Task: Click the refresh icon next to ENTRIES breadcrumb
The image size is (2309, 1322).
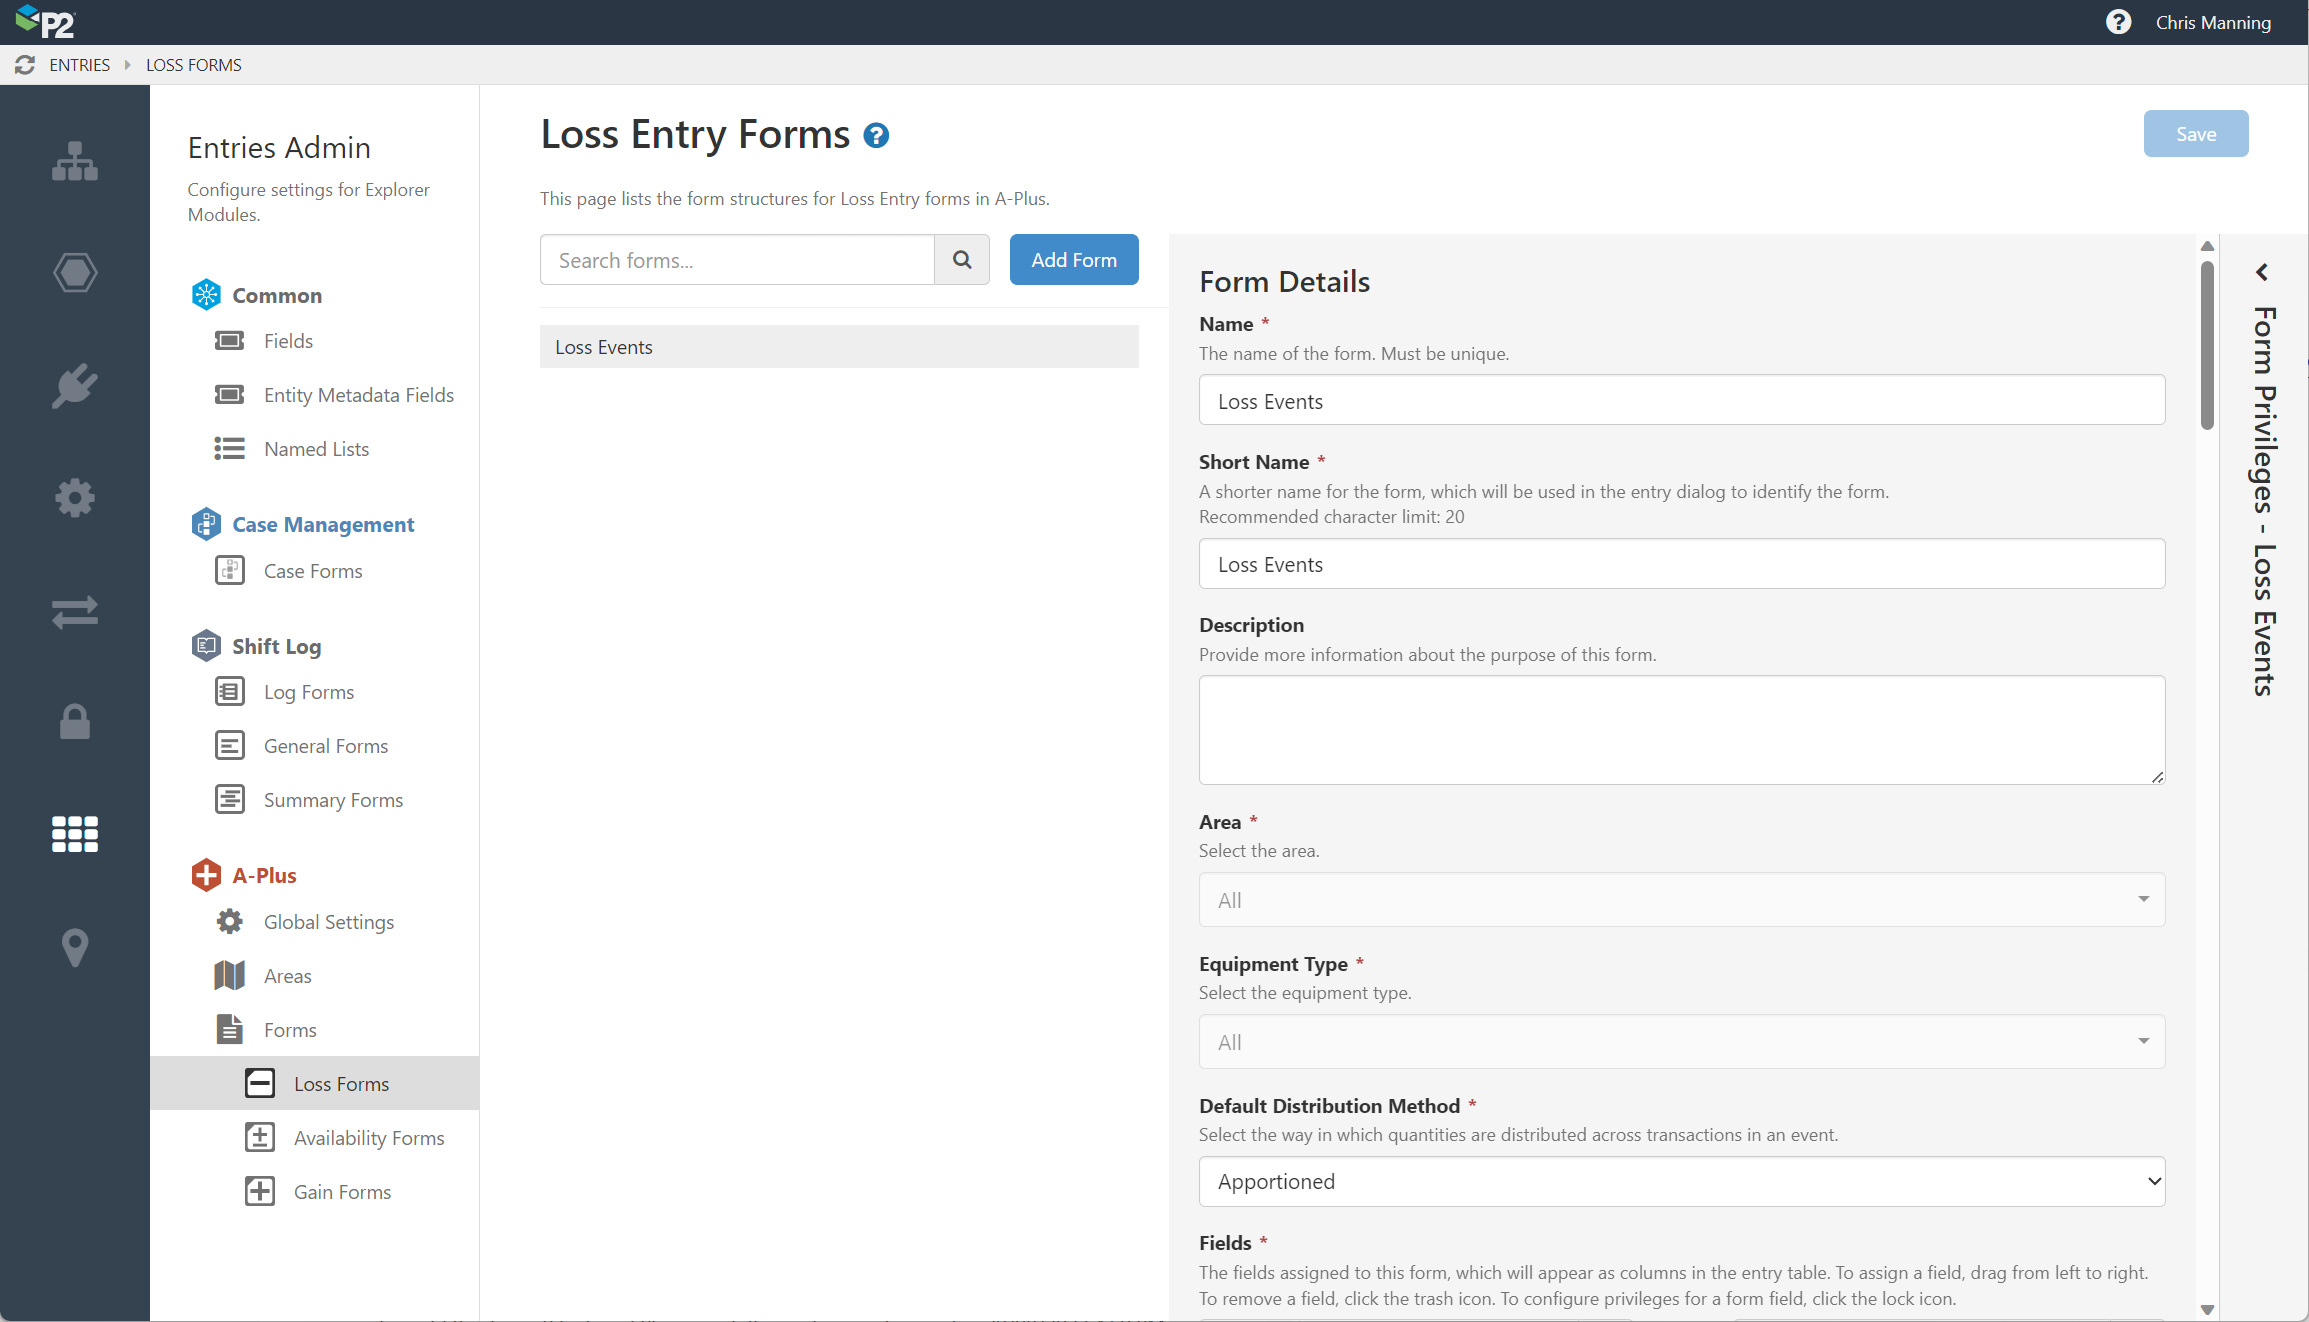Action: point(25,65)
